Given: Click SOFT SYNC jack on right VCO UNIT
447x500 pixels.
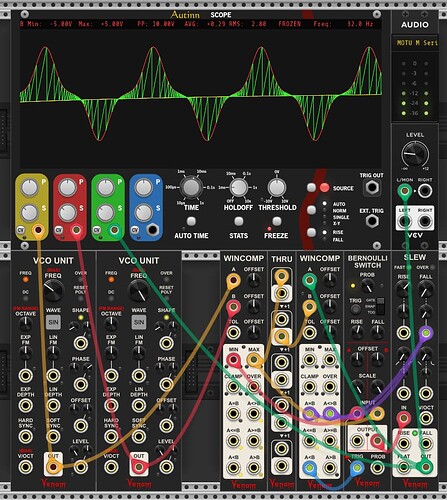Looking at the screenshot, I should click(x=139, y=436).
